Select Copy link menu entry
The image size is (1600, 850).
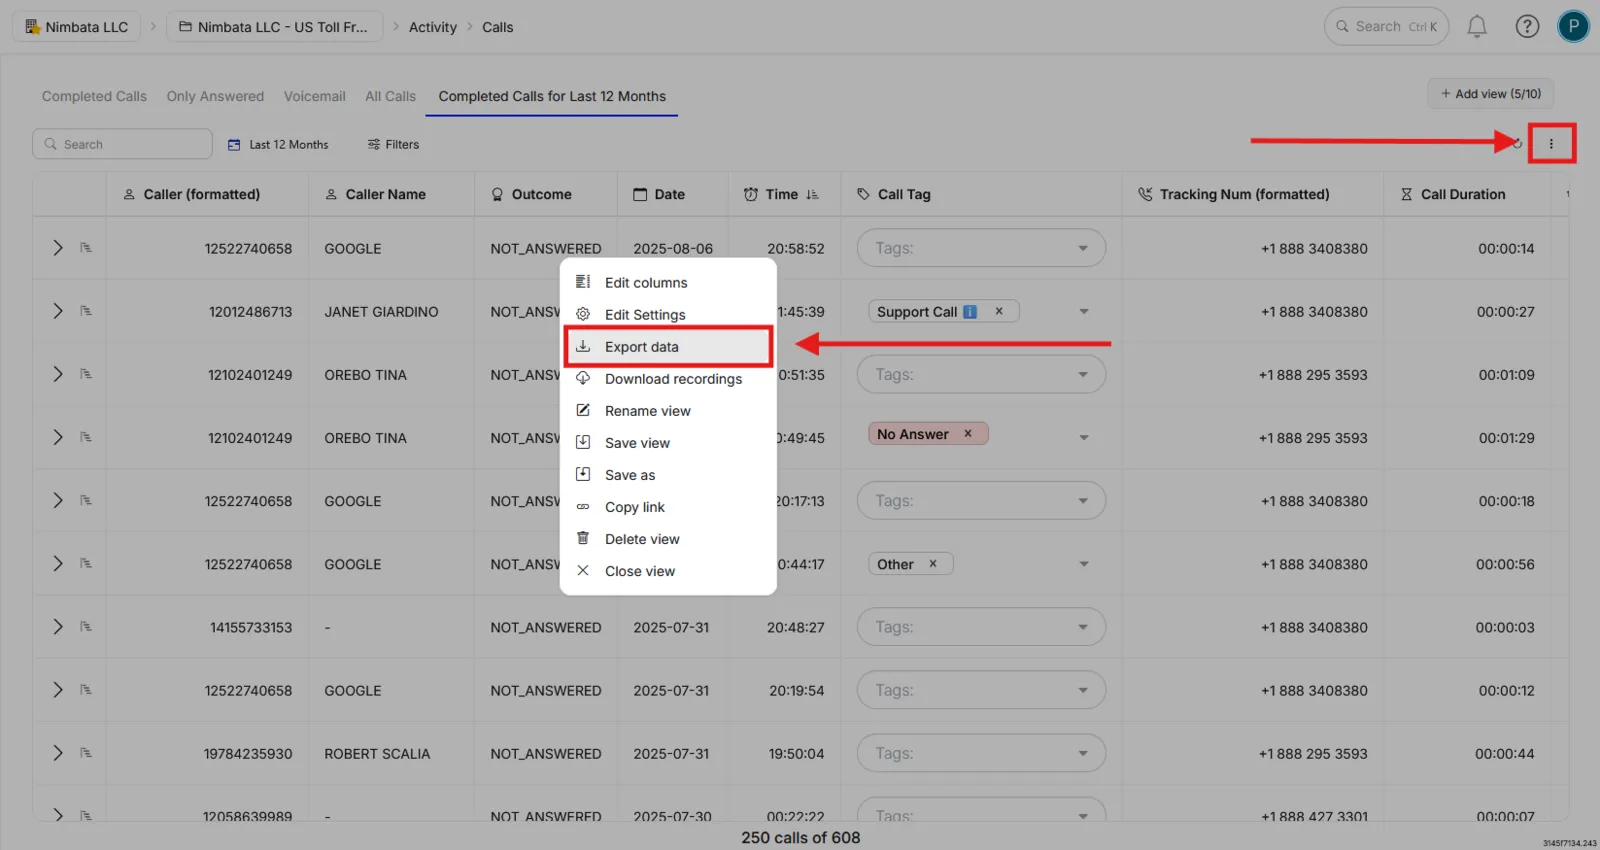[x=668, y=507]
